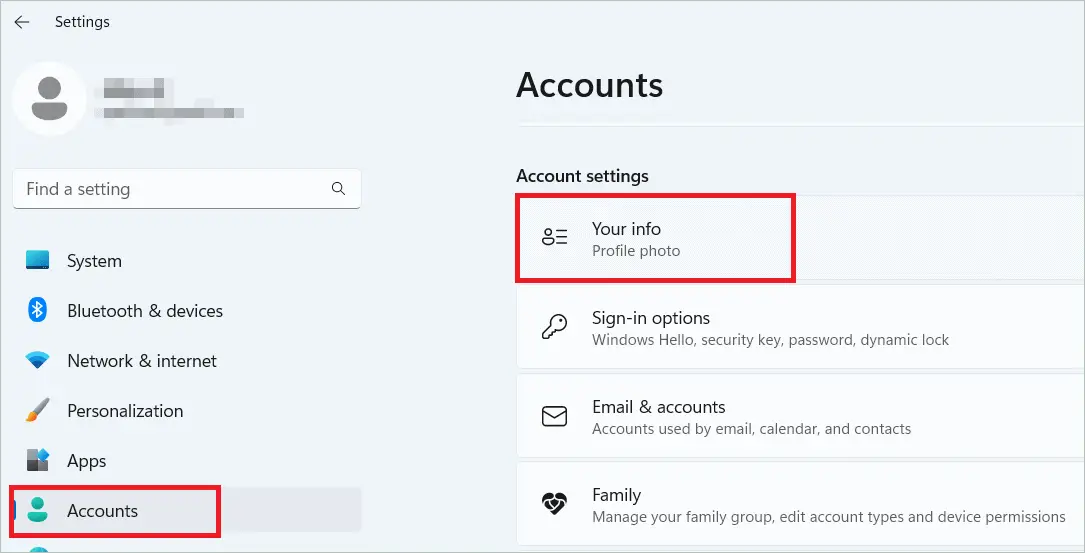Click the Email & accounts envelope icon
This screenshot has height=553, width=1085.
coord(554,416)
